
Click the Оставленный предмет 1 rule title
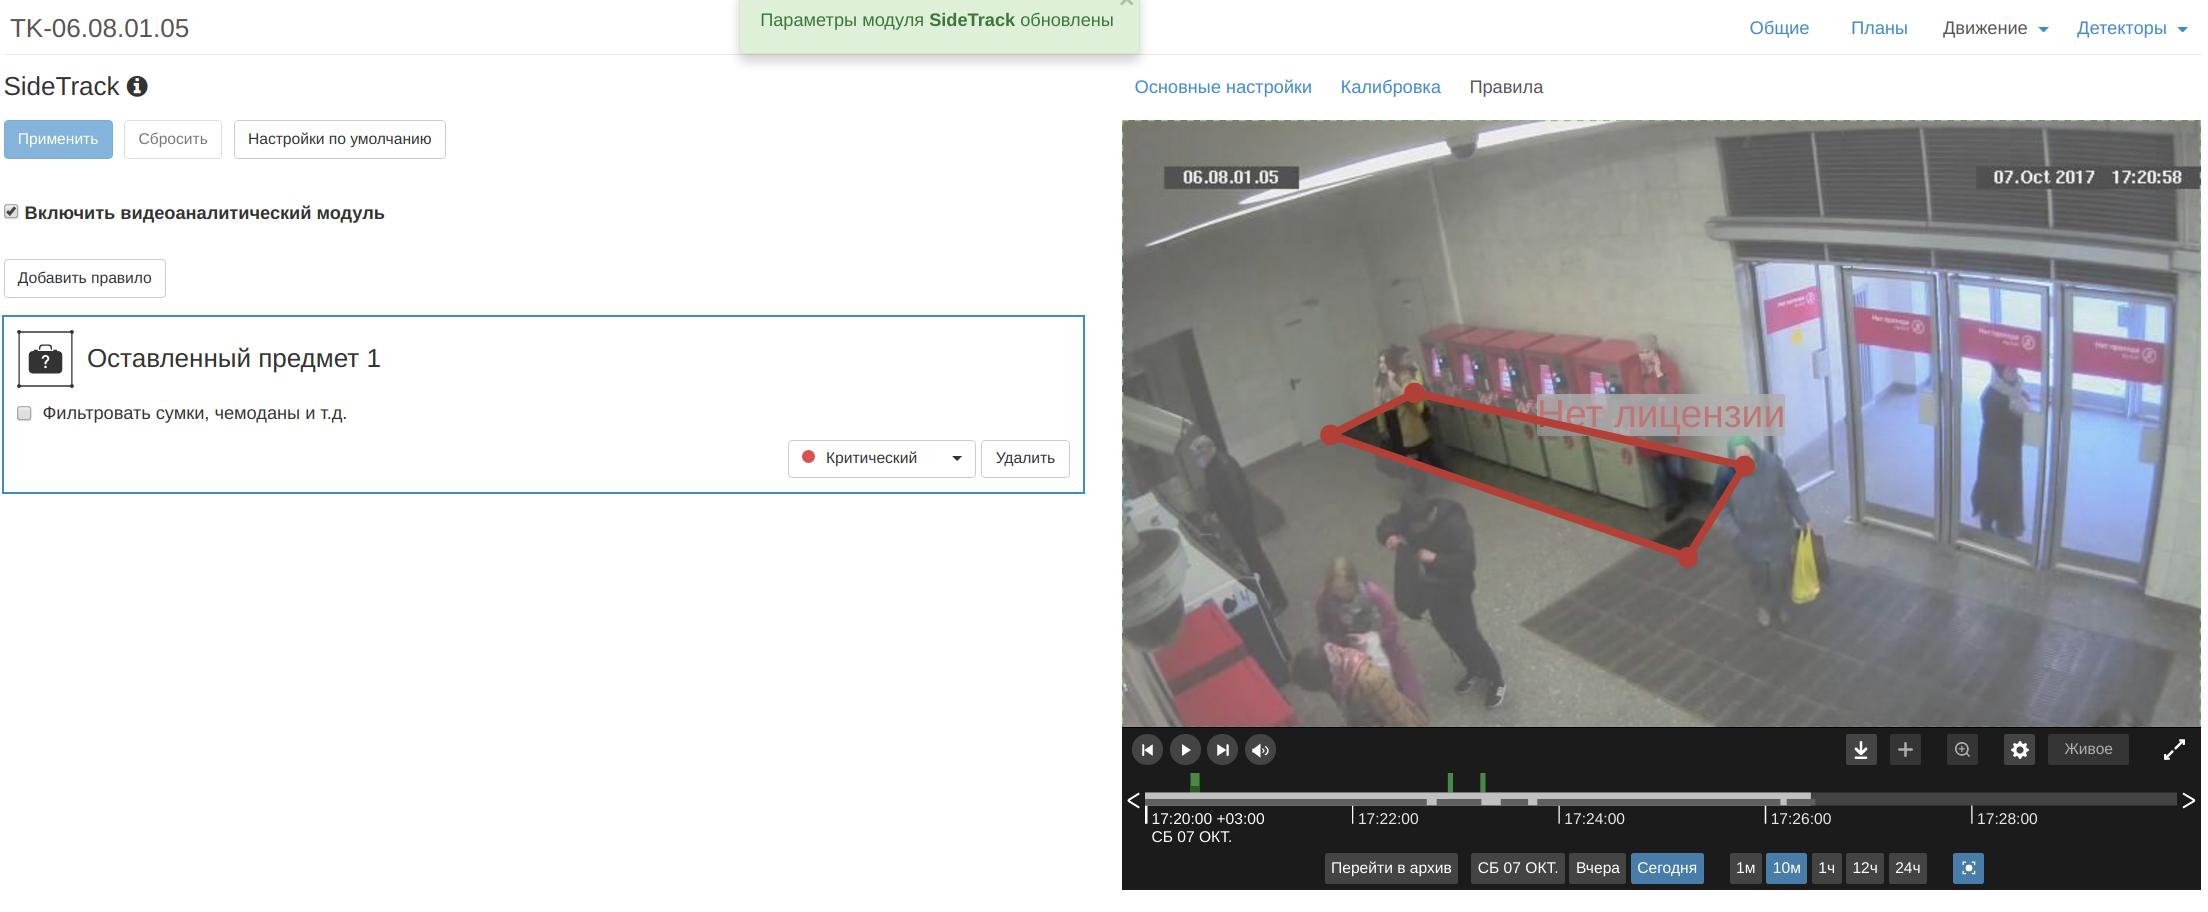pyautogui.click(x=234, y=359)
